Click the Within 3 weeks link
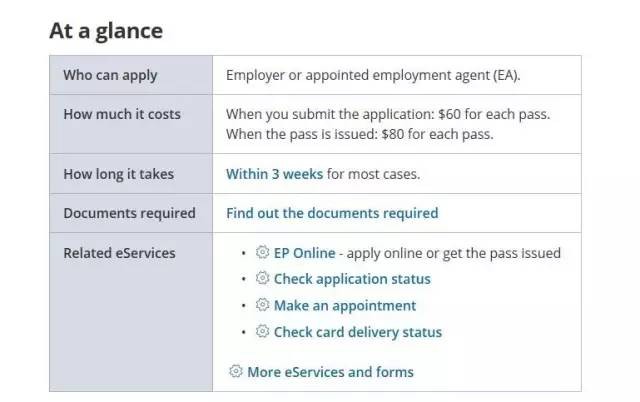640x402 pixels. pyautogui.click(x=274, y=174)
